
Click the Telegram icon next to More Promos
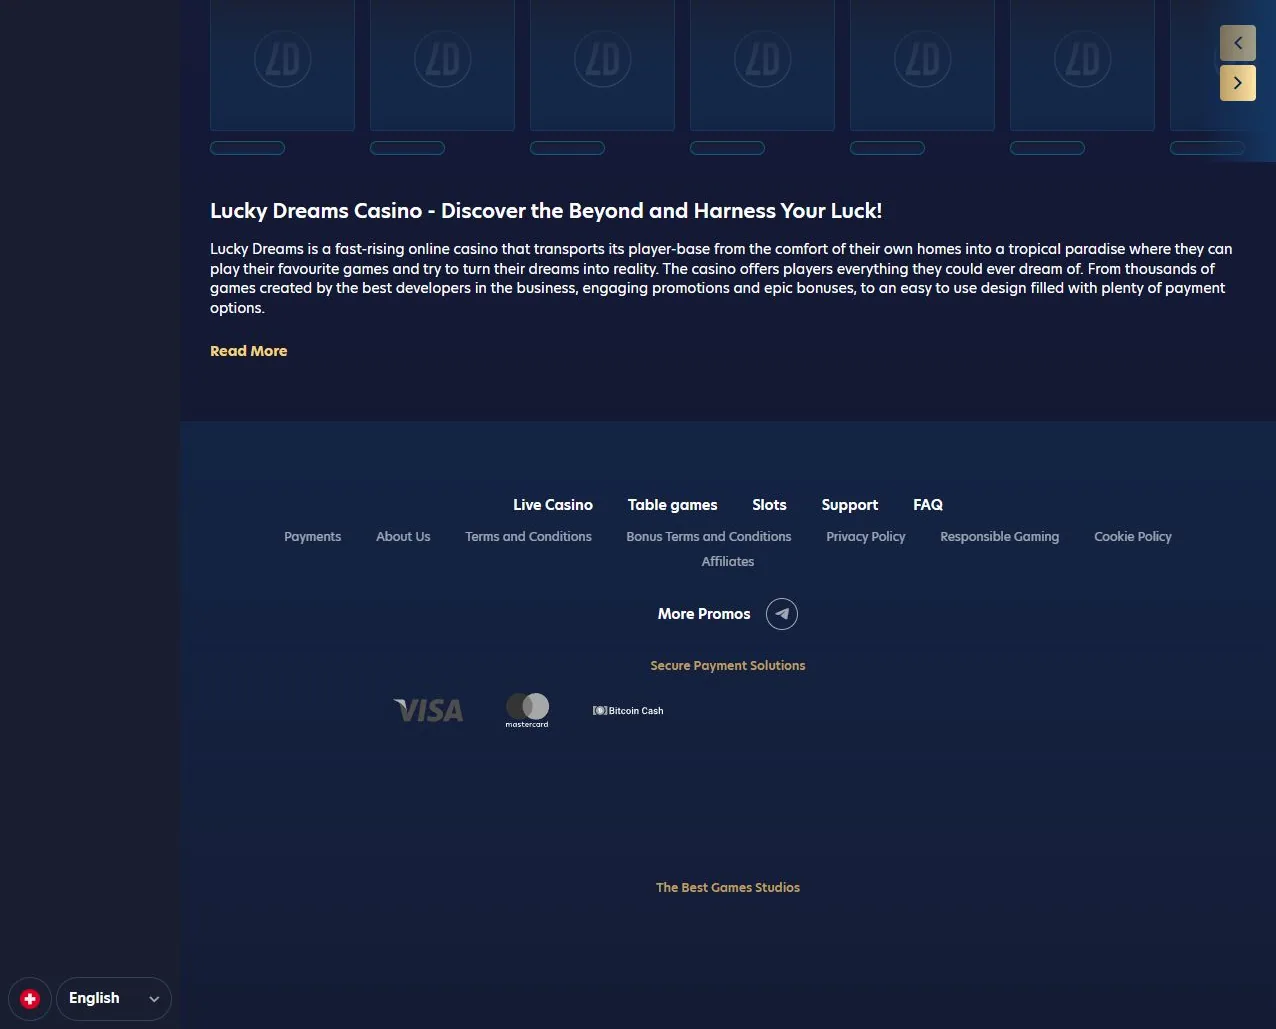click(782, 614)
